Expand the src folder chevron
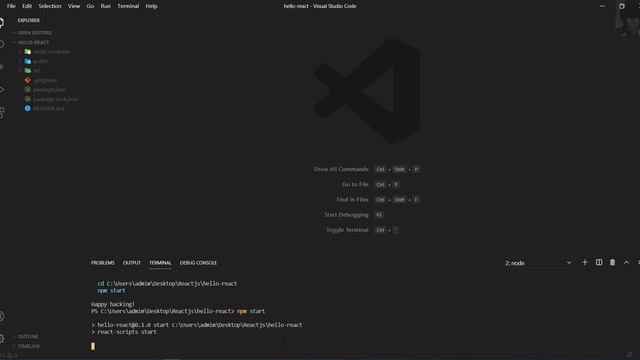 click(20, 71)
